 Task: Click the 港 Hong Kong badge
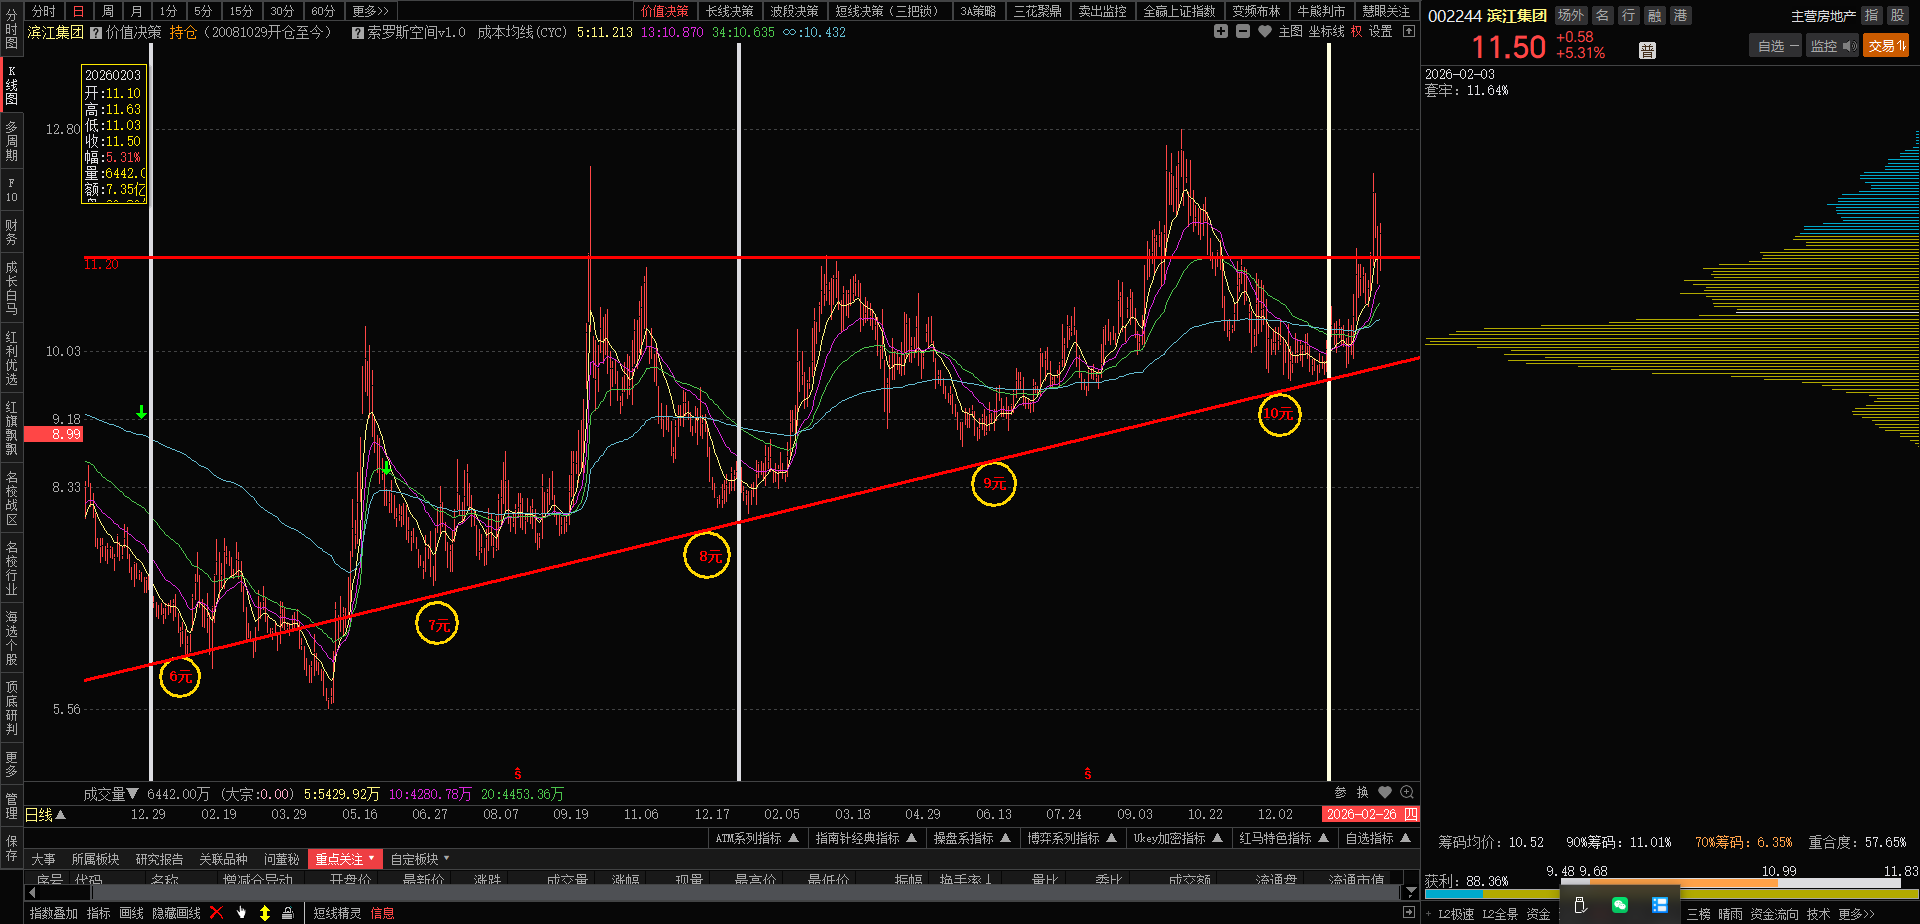[1681, 16]
